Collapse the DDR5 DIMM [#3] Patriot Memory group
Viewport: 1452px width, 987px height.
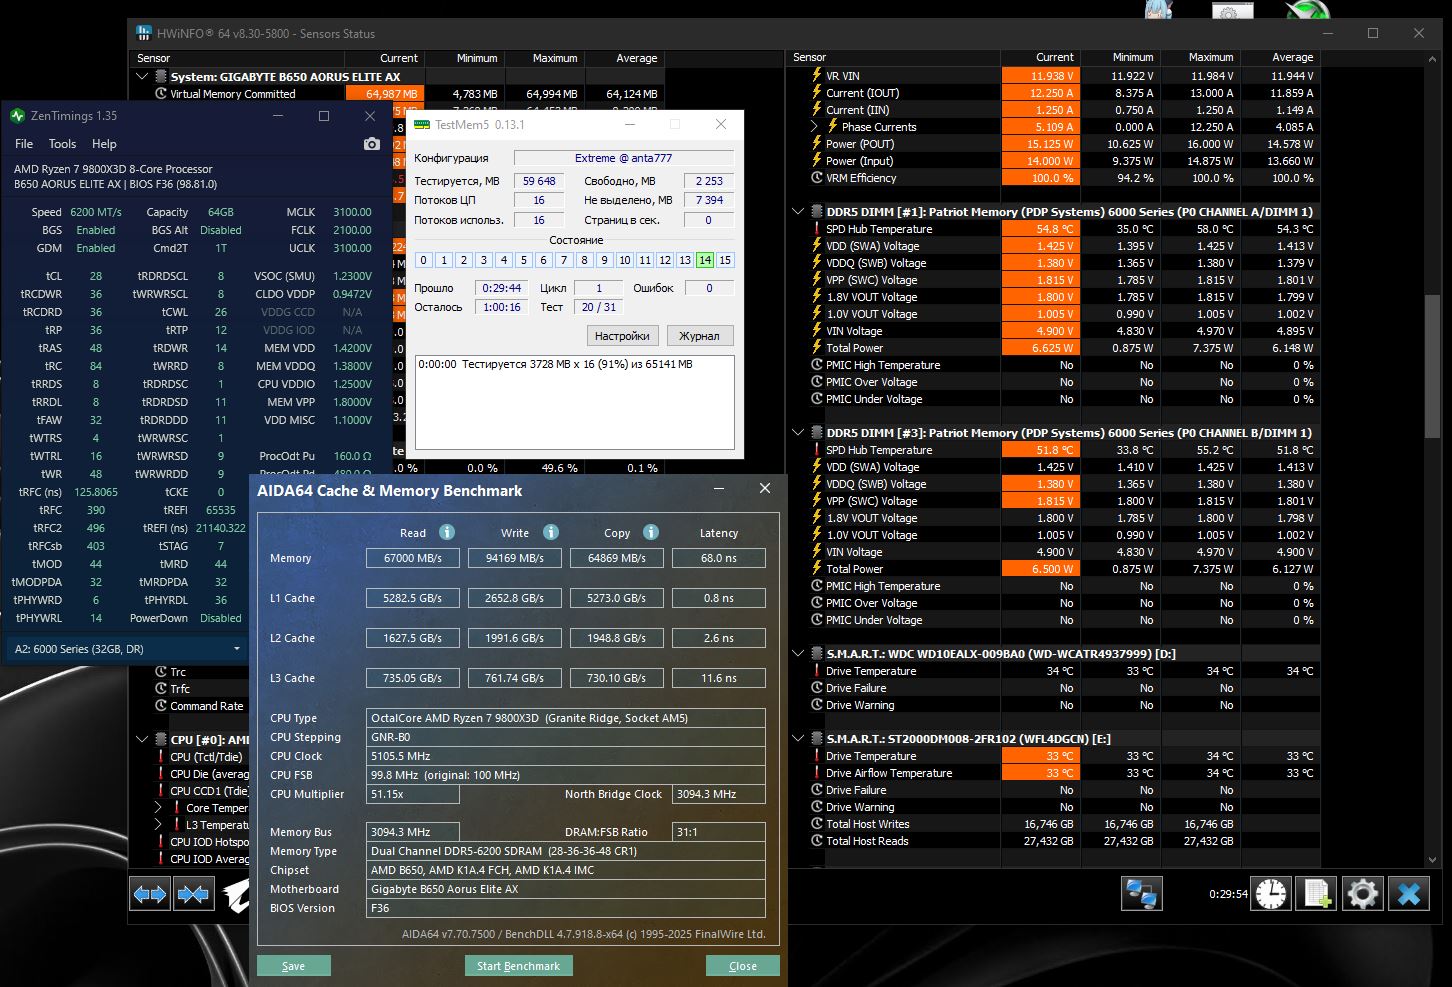798,433
